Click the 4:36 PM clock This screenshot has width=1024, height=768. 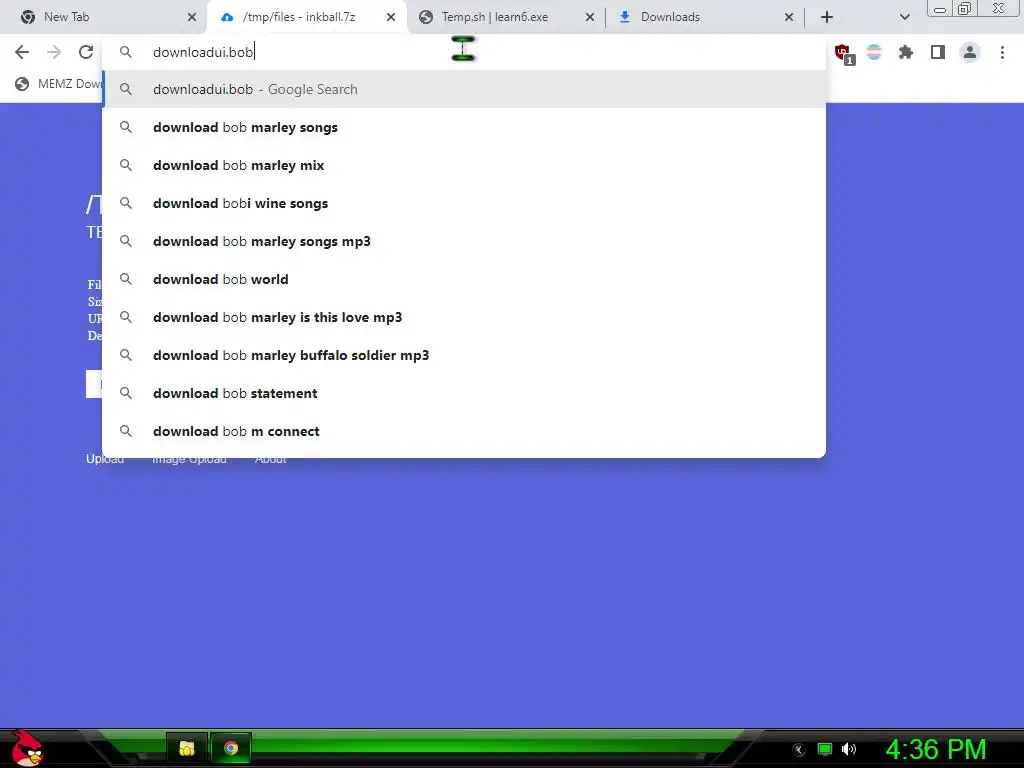(936, 750)
